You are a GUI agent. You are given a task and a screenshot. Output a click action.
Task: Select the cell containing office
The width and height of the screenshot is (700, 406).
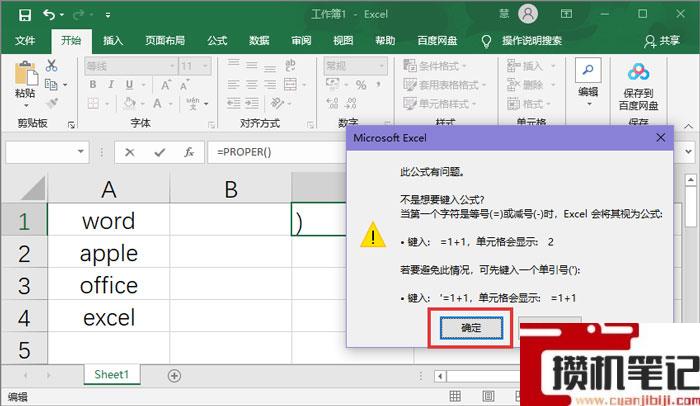[x=108, y=286]
